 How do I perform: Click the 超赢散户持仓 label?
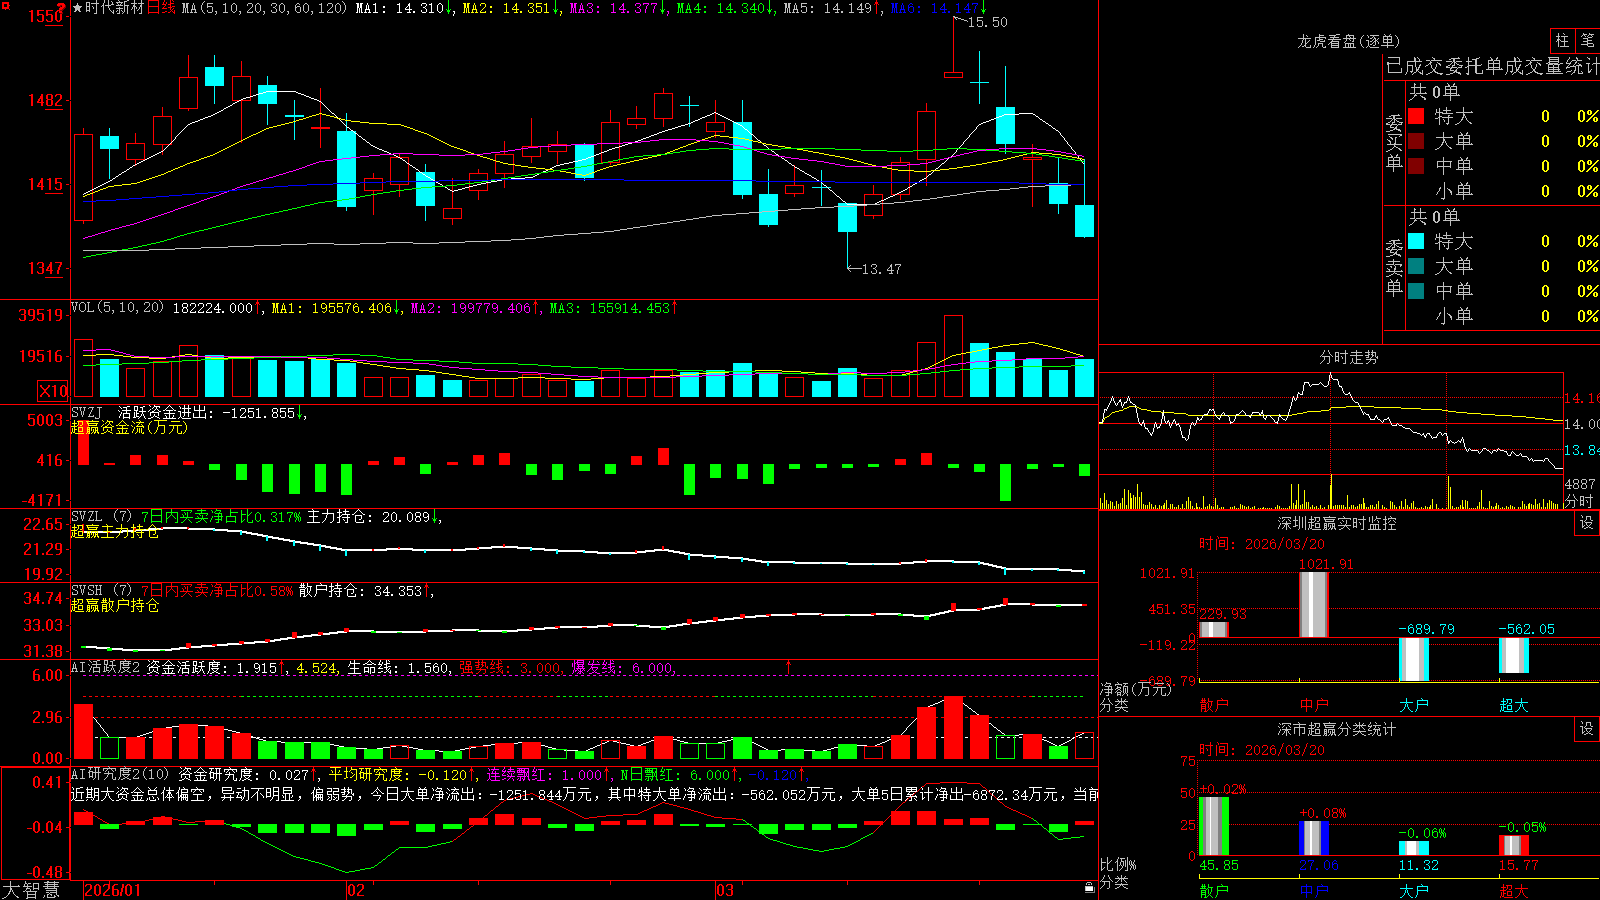click(115, 605)
